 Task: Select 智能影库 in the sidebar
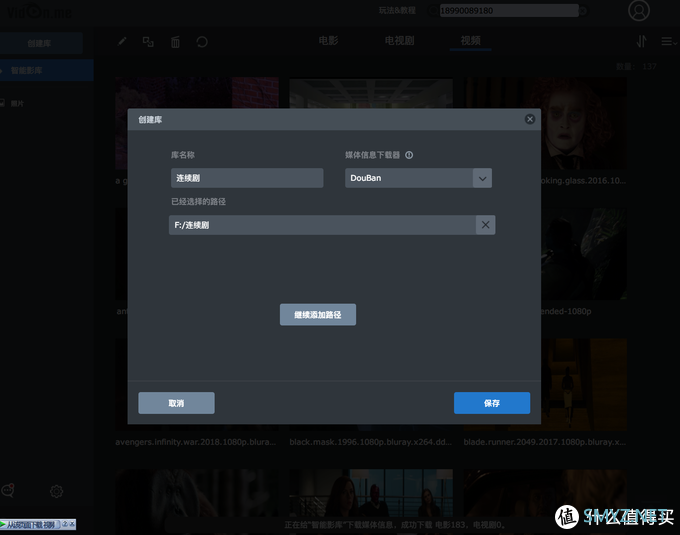[46, 70]
